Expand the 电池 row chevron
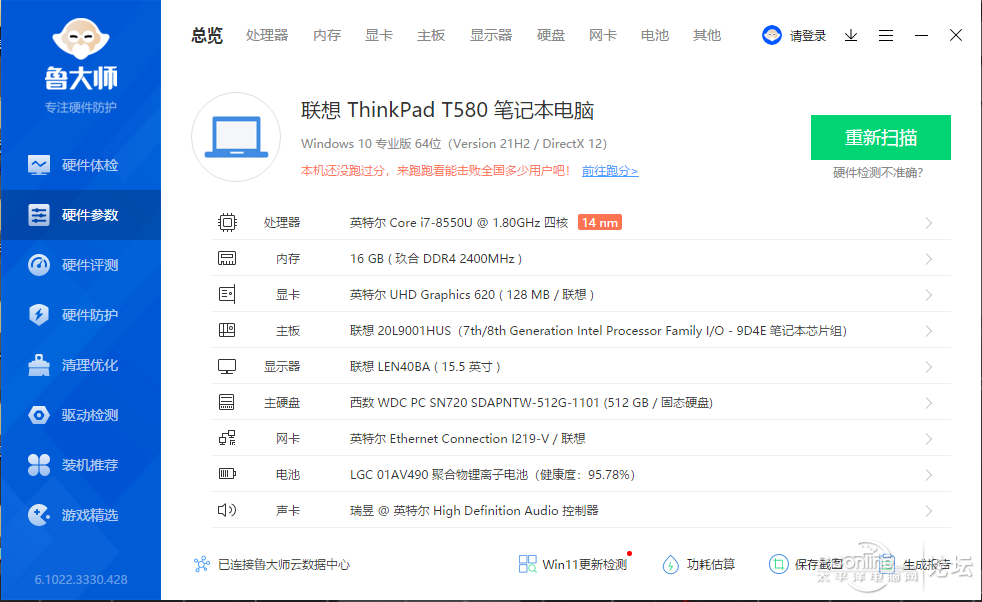 [x=929, y=475]
